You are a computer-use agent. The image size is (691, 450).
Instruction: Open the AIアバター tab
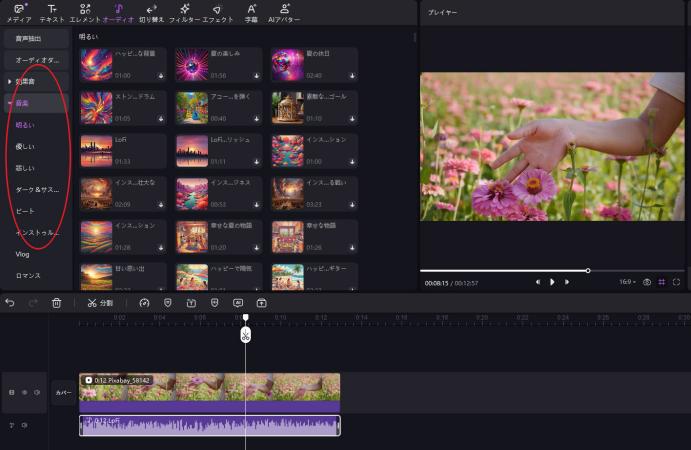[x=286, y=13]
